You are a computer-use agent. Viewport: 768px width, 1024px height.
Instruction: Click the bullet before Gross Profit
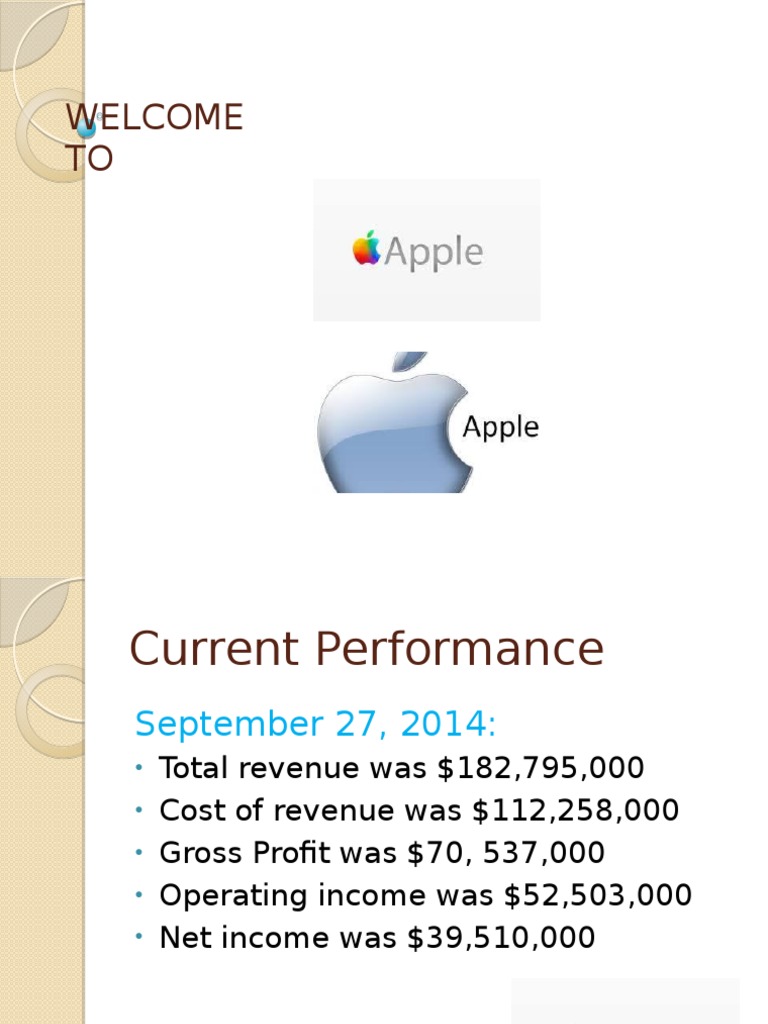[x=138, y=853]
